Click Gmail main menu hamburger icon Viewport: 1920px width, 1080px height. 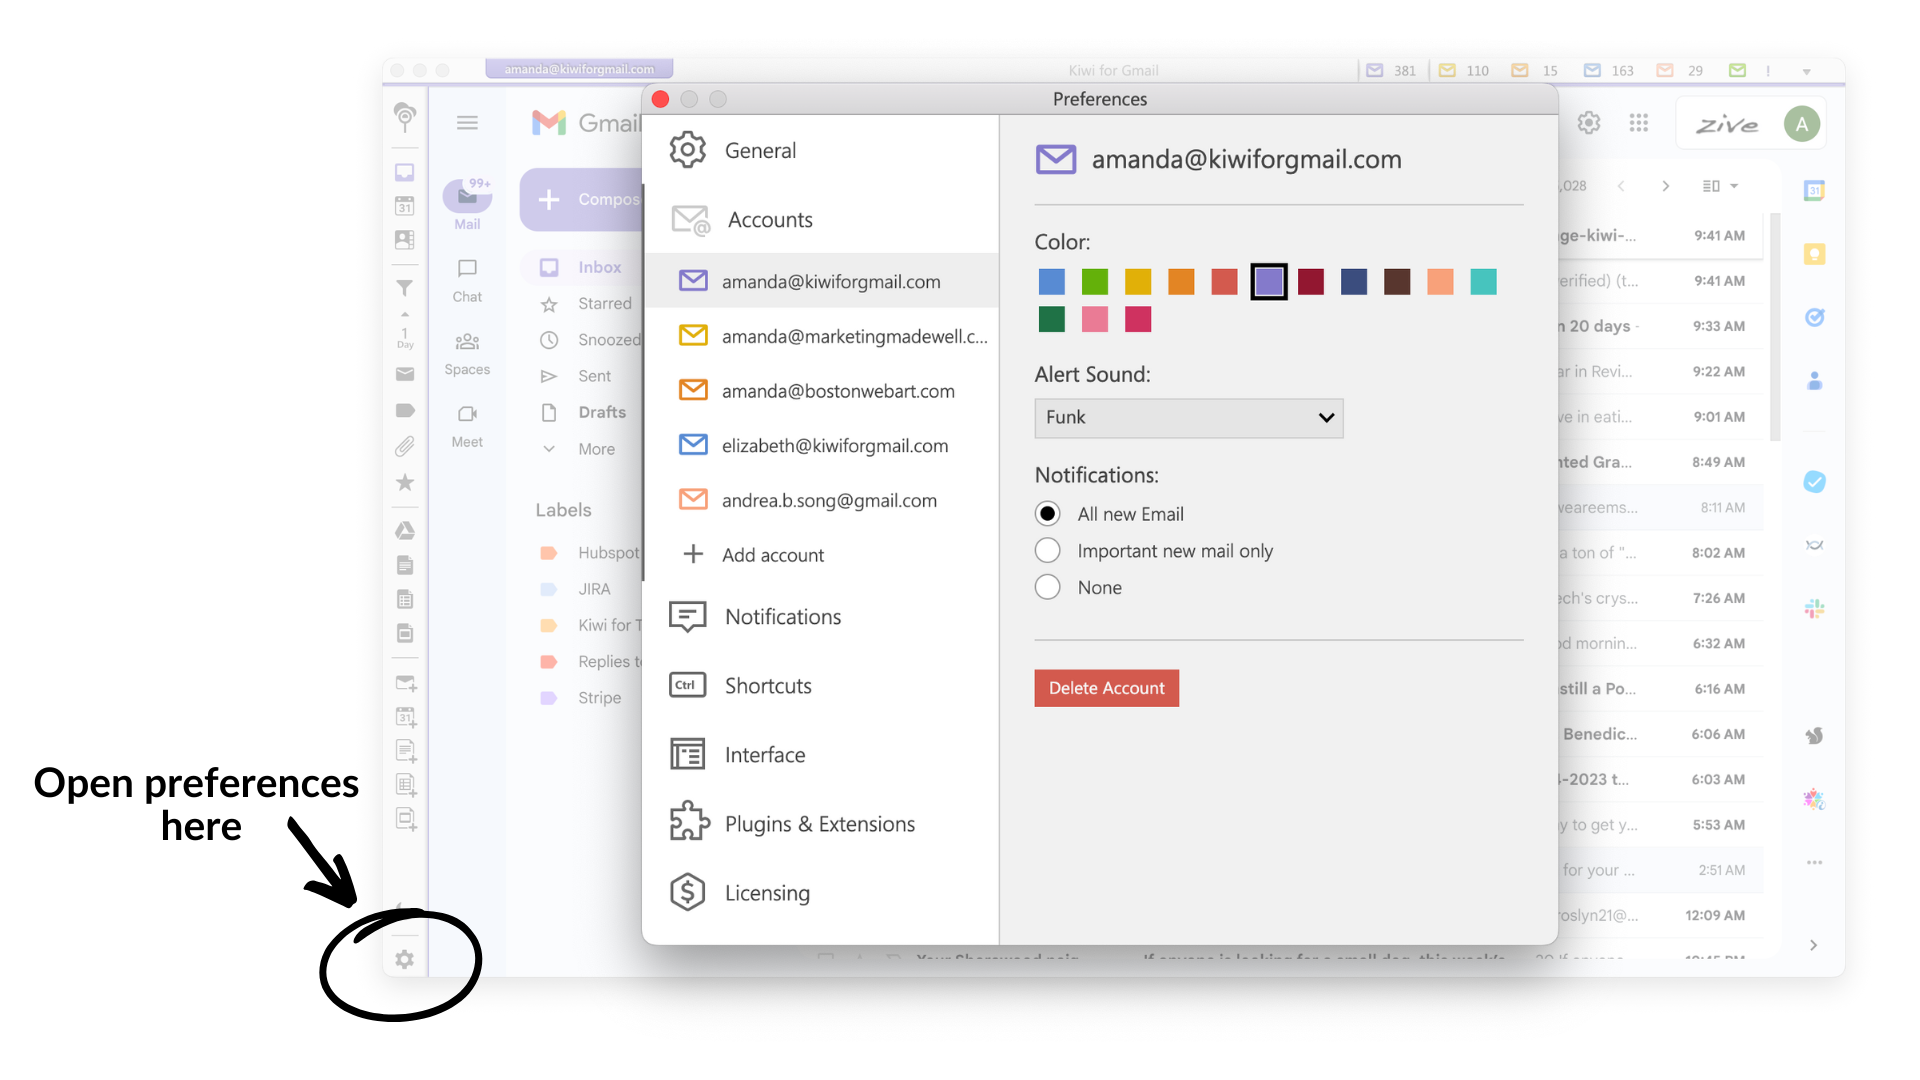[467, 123]
